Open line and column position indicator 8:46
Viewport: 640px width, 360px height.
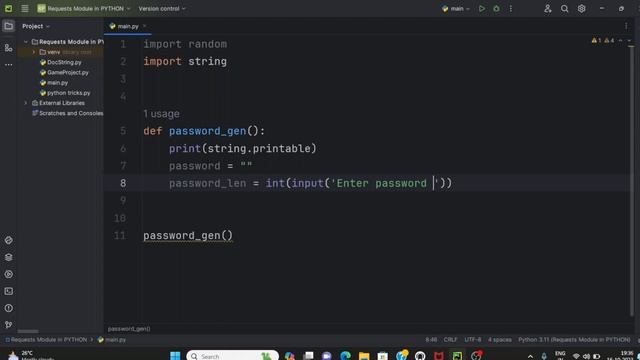point(431,340)
